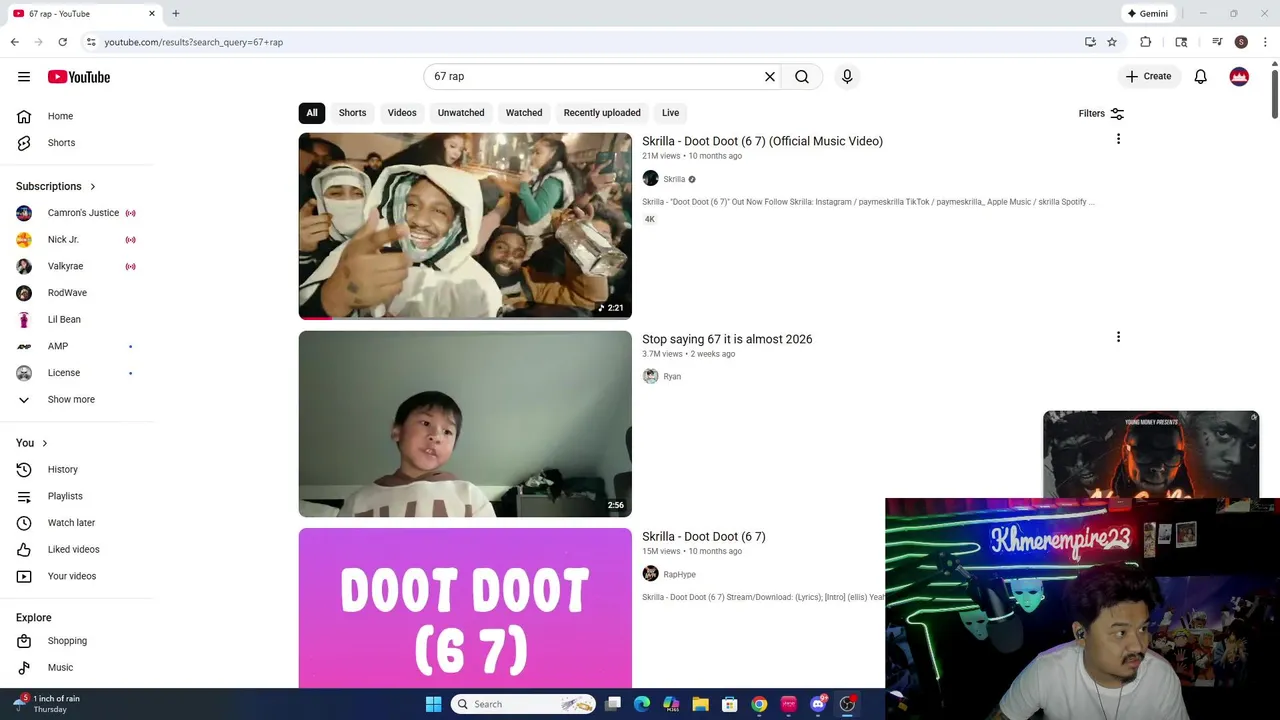The height and width of the screenshot is (720, 1280).
Task: Close the '67 rap - YouTube' tab
Action: point(152,14)
